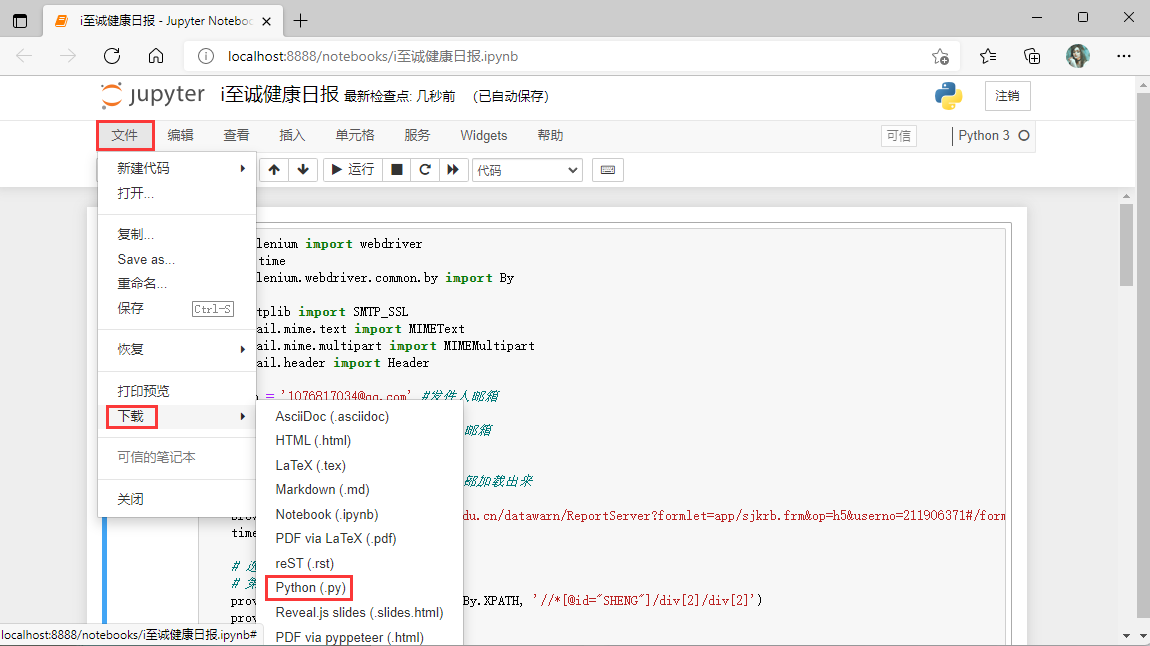The width and height of the screenshot is (1150, 646).
Task: Open the 帮助 menu
Action: point(550,136)
